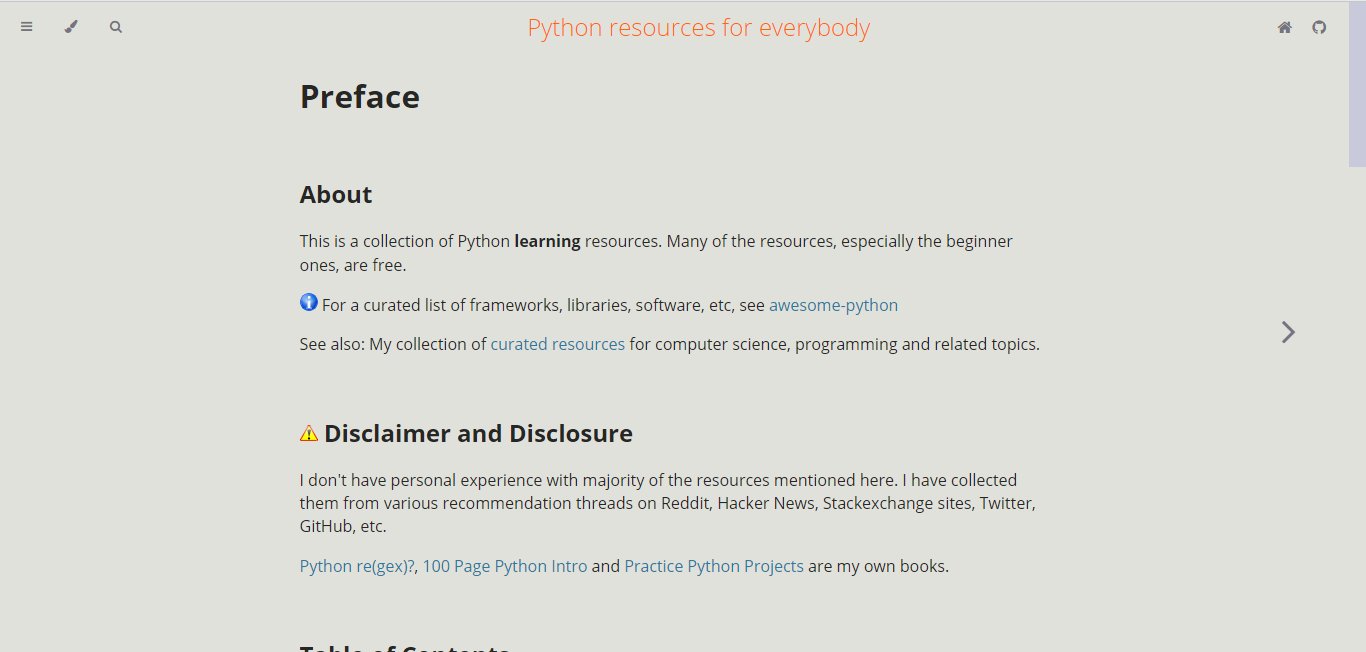The height and width of the screenshot is (652, 1366).
Task: Open the 100 Page Python Intro link
Action: [505, 566]
